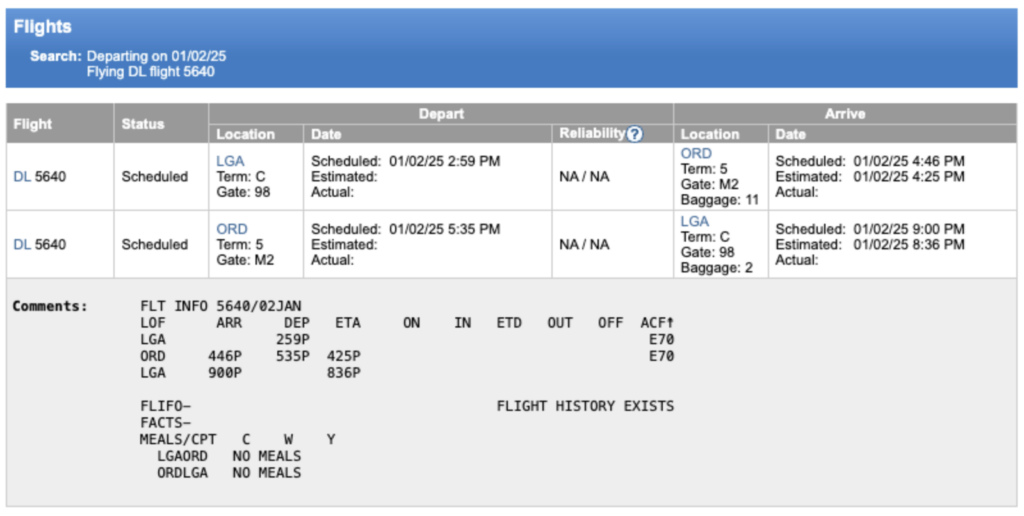Image resolution: width=1024 pixels, height=516 pixels.
Task: Click ORD arrival airport link in first row
Action: click(x=696, y=154)
